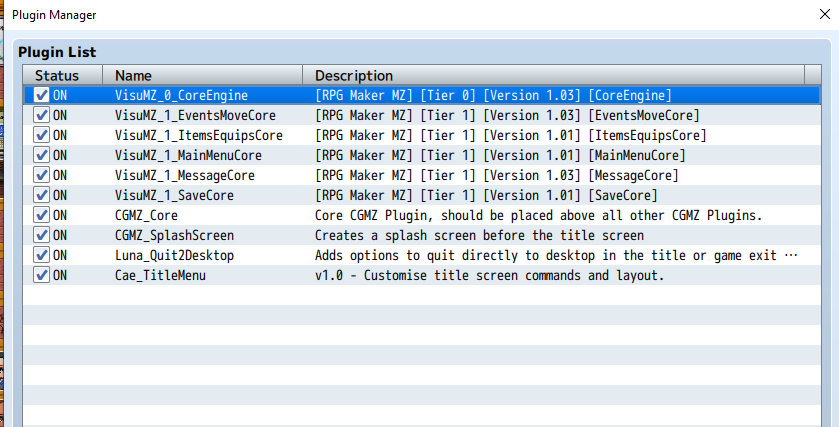Select the Cae_TitleMenu plugin name

pyautogui.click(x=161, y=276)
